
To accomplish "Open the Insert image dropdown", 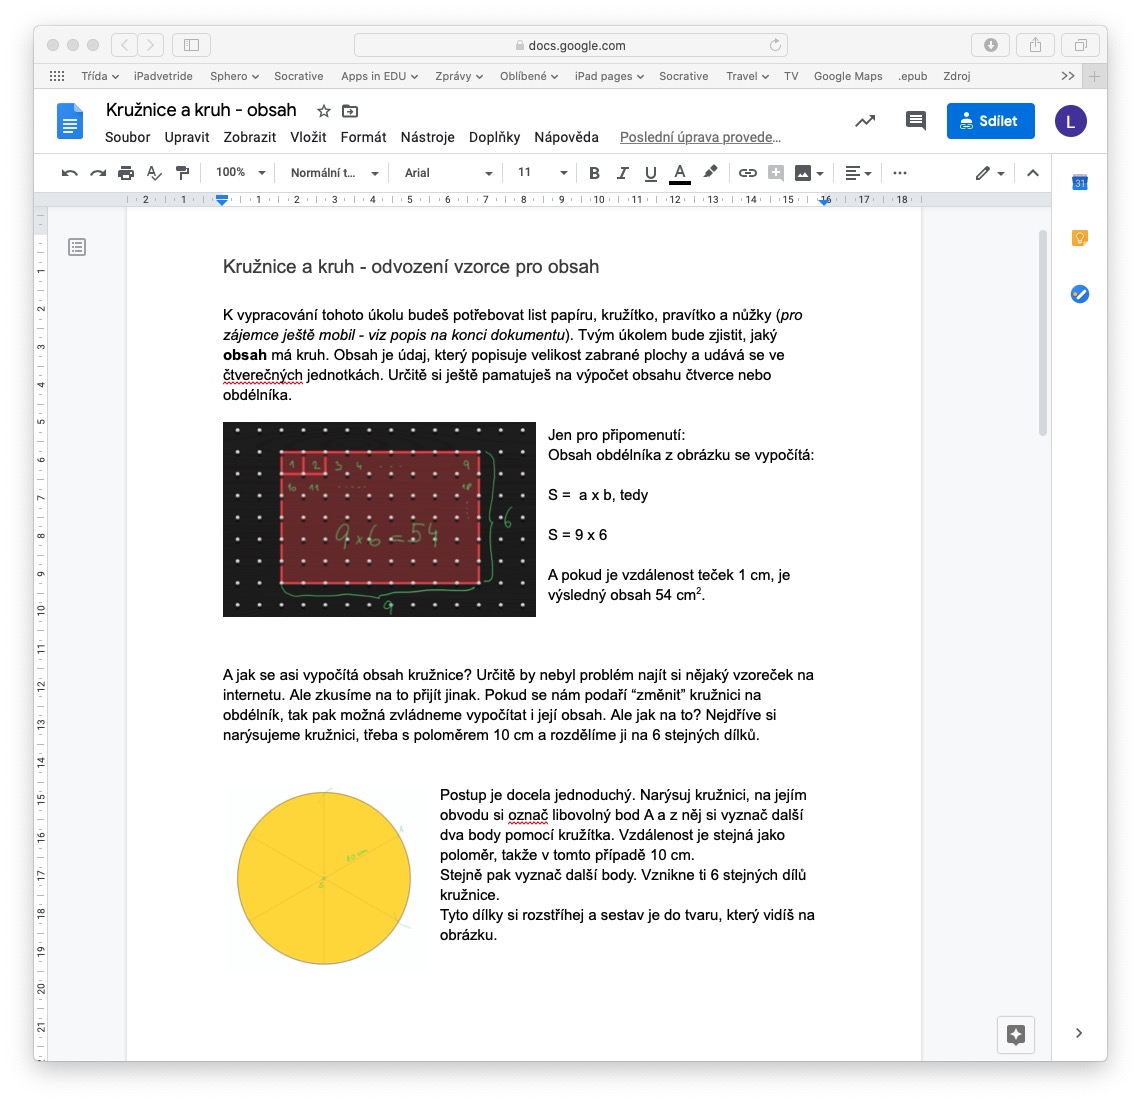I will 809,173.
